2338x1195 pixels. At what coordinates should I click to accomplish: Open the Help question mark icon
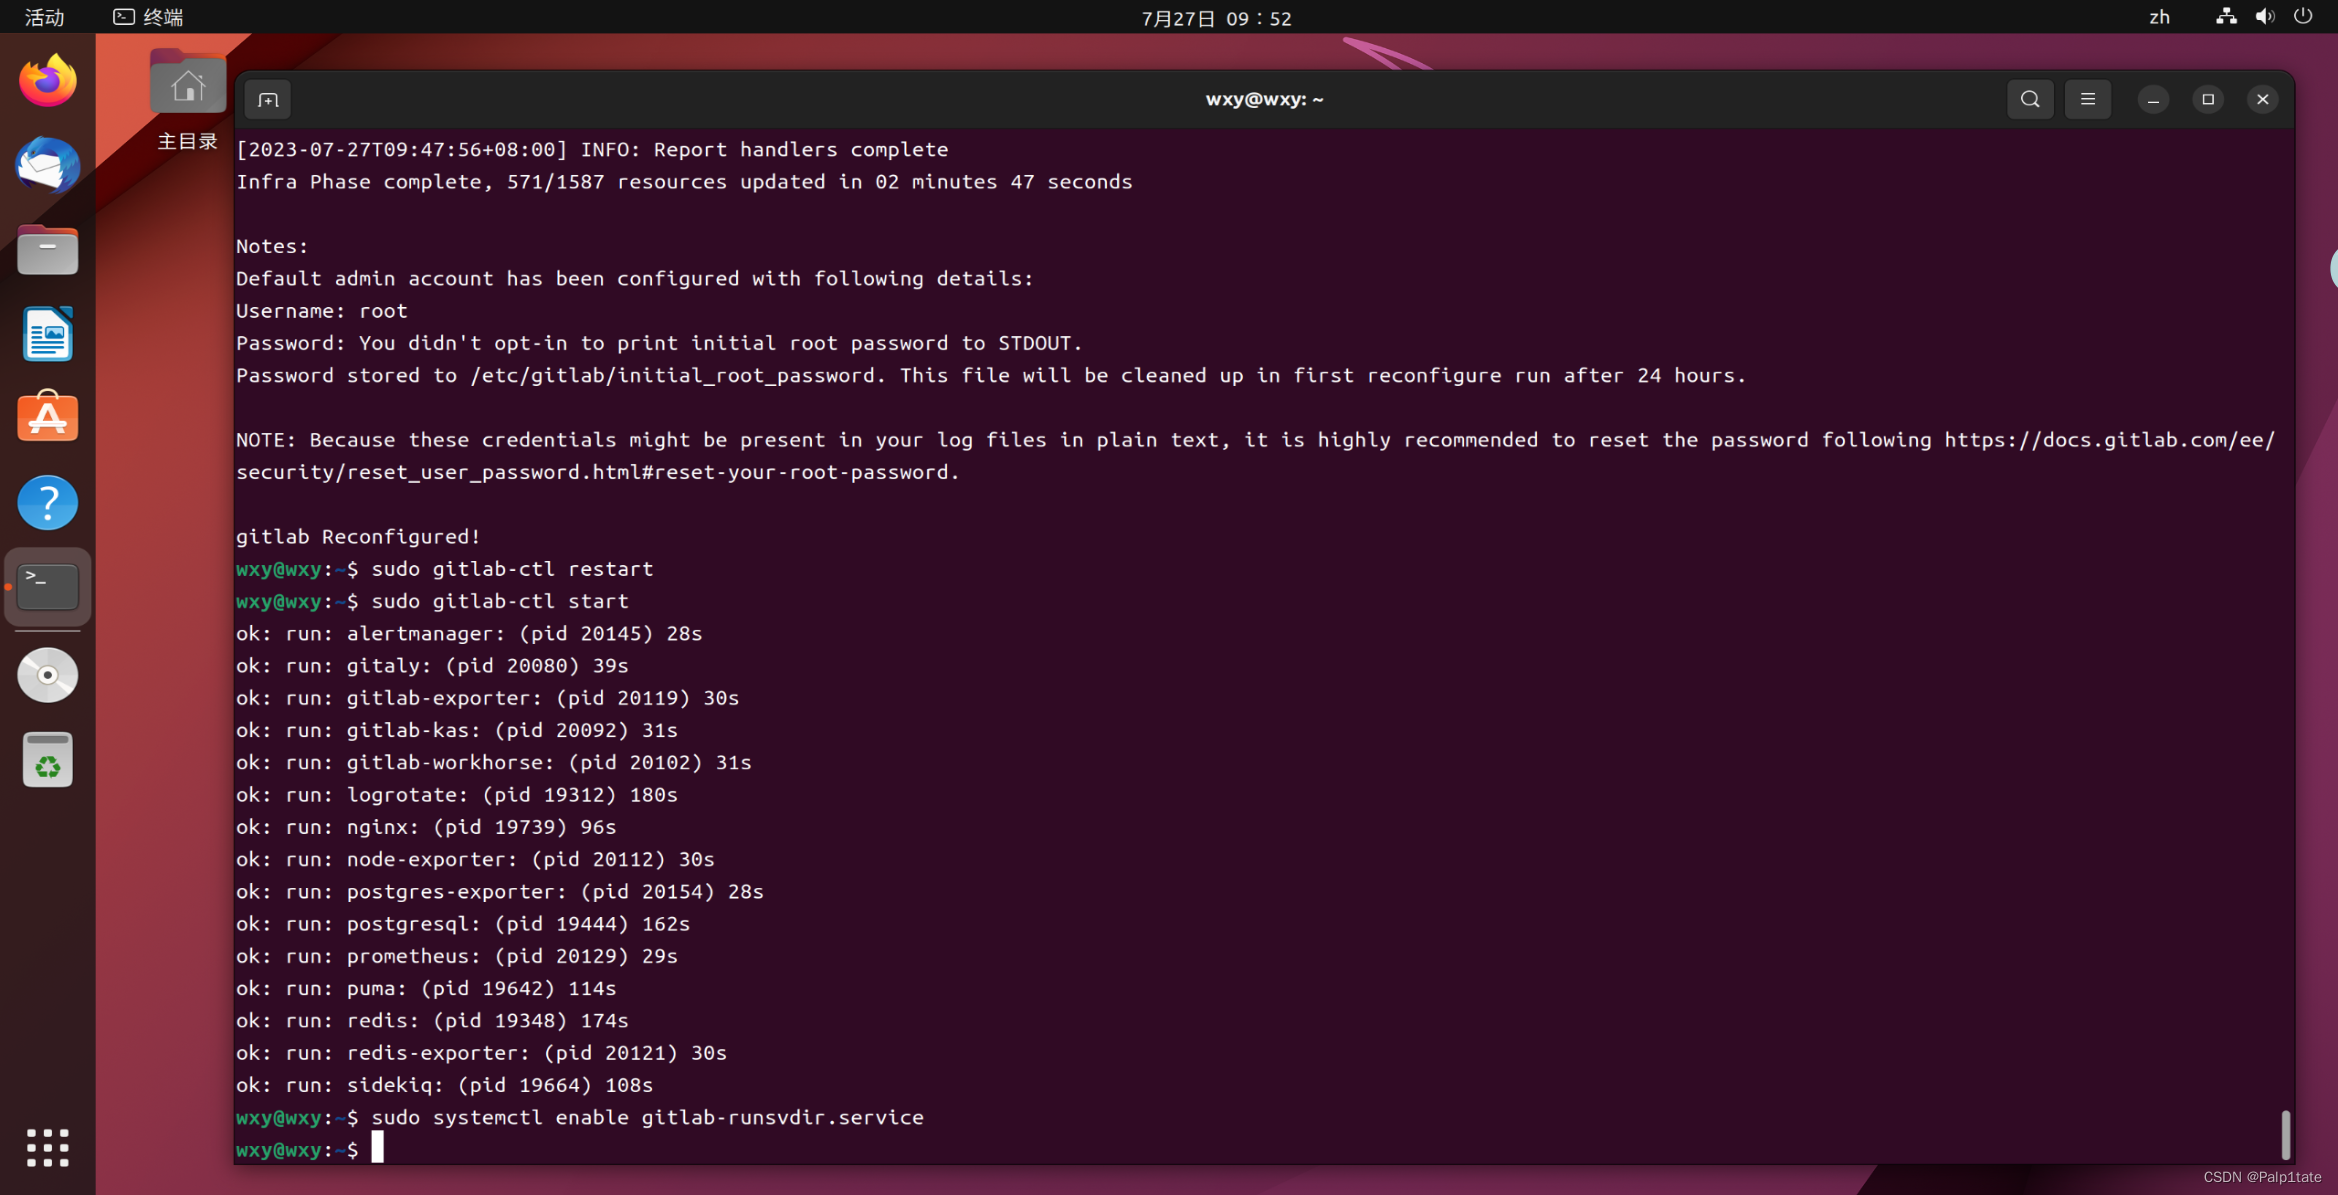tap(47, 502)
